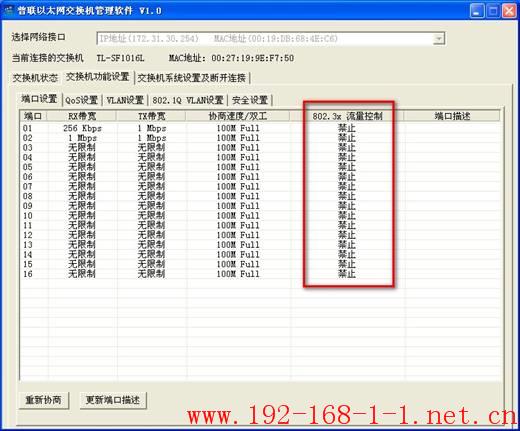The height and width of the screenshot is (431, 520).
Task: Select the 交换机功能设置 tab
Action: click(97, 77)
